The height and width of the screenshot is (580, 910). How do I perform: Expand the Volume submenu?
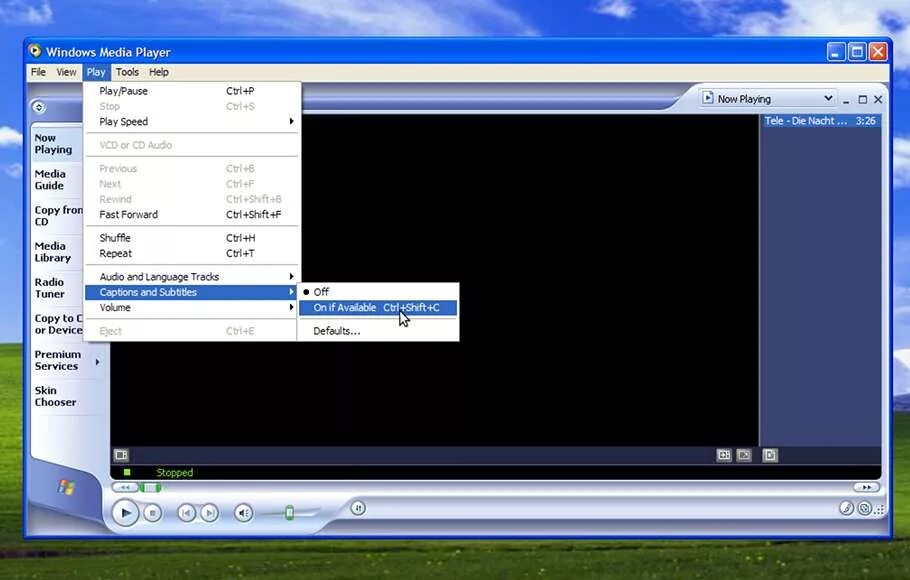(x=192, y=308)
